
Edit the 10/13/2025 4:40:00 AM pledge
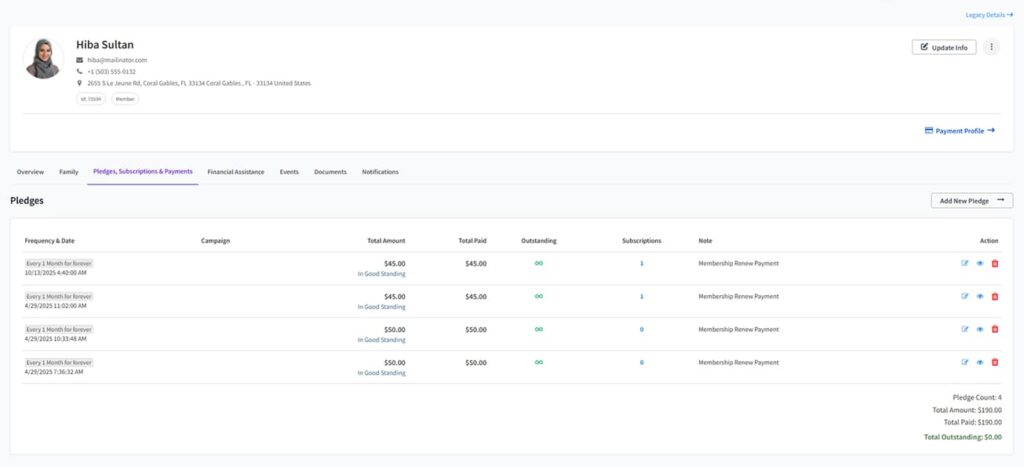[x=965, y=263]
